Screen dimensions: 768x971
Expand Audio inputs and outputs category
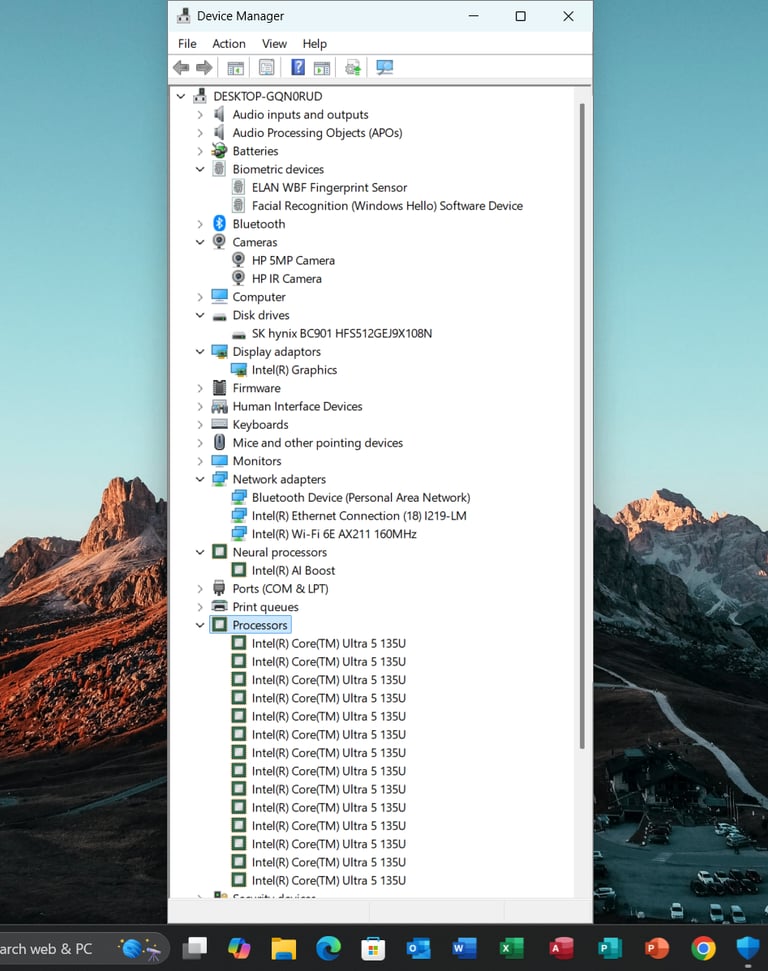click(x=199, y=115)
